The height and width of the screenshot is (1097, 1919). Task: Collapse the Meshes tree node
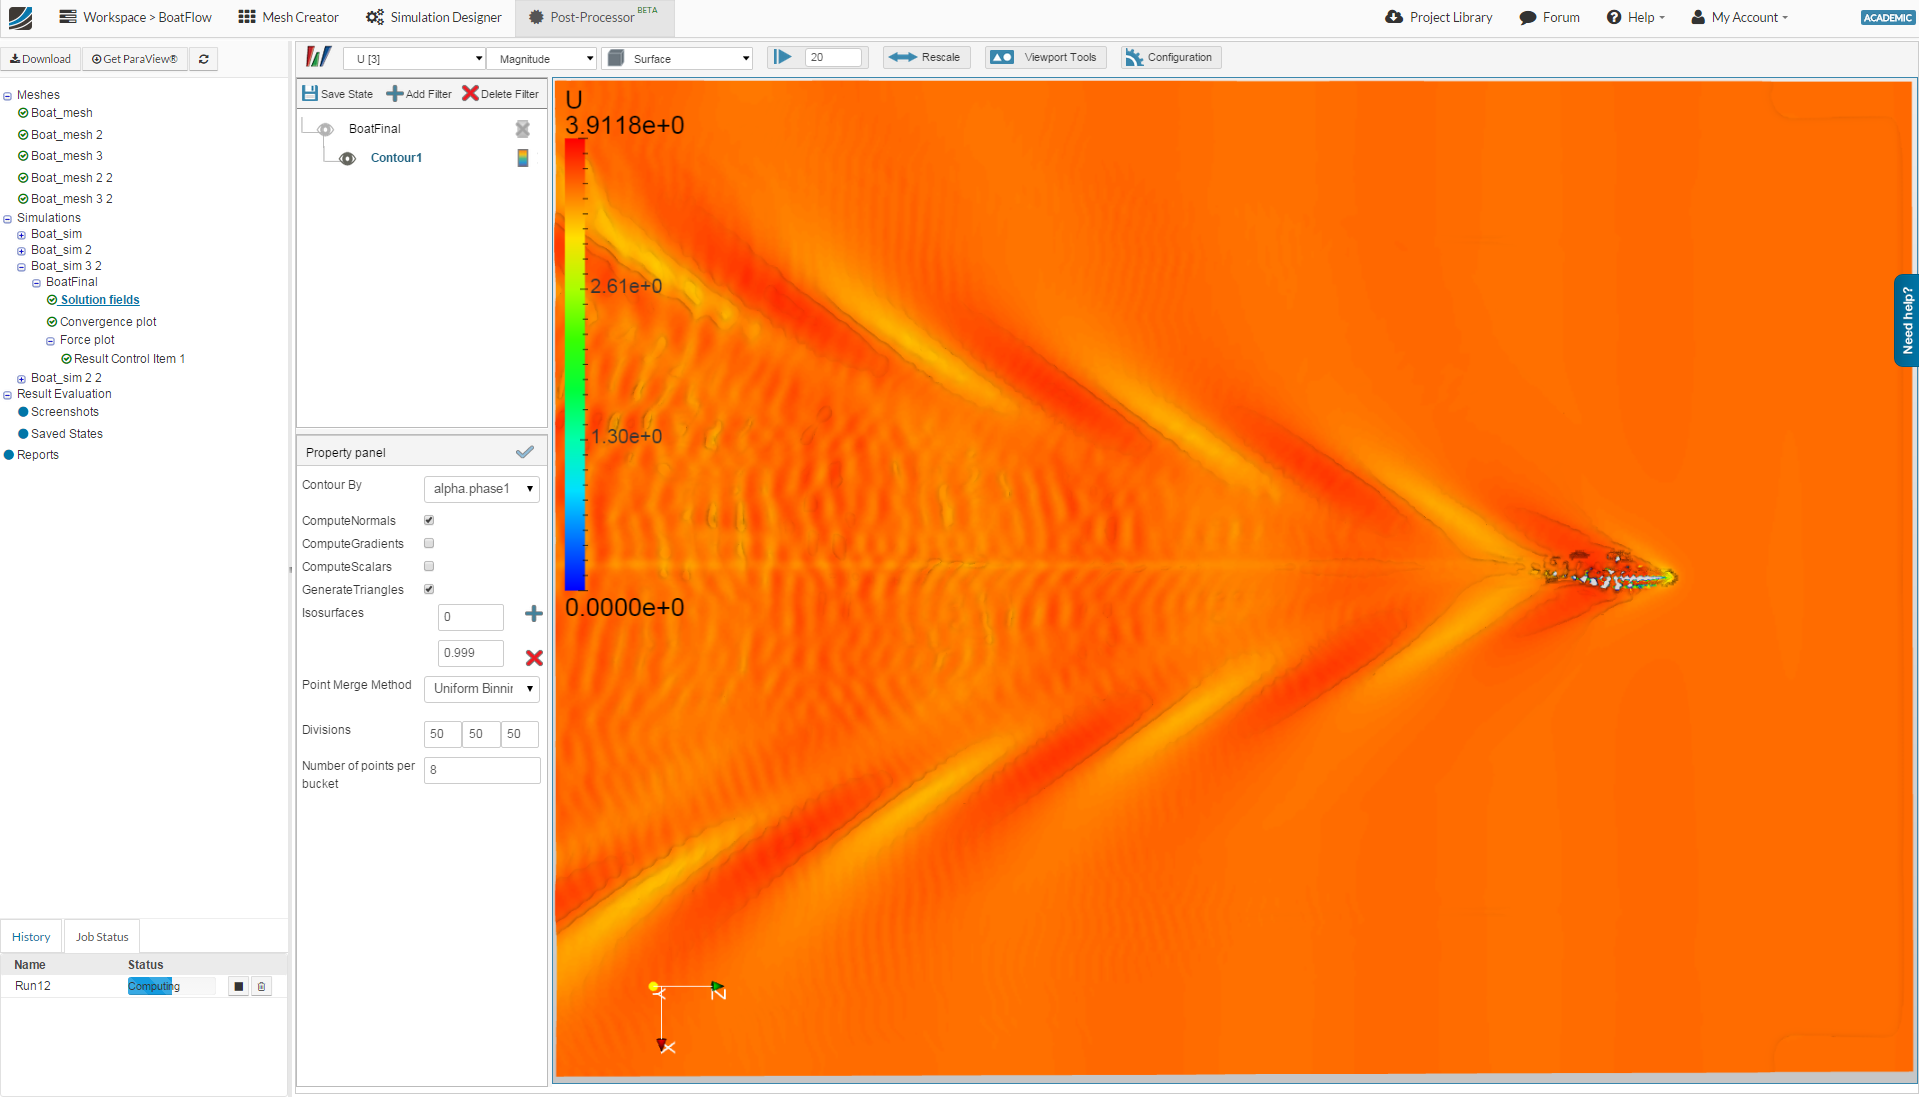click(x=7, y=96)
